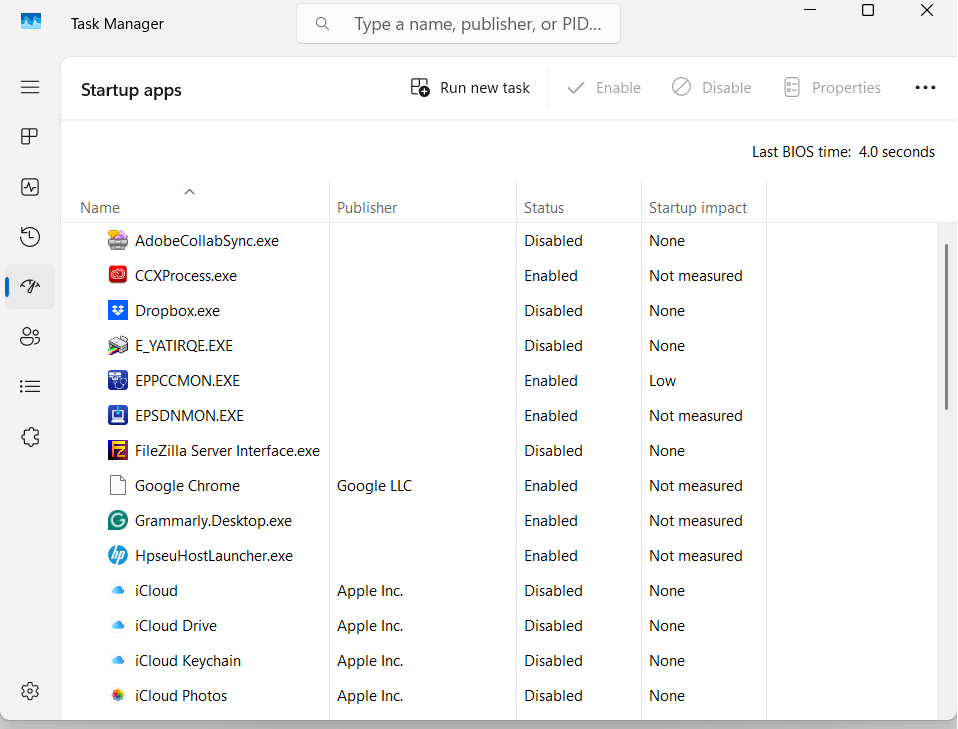Click the iCloud Photos flower icon

click(118, 695)
